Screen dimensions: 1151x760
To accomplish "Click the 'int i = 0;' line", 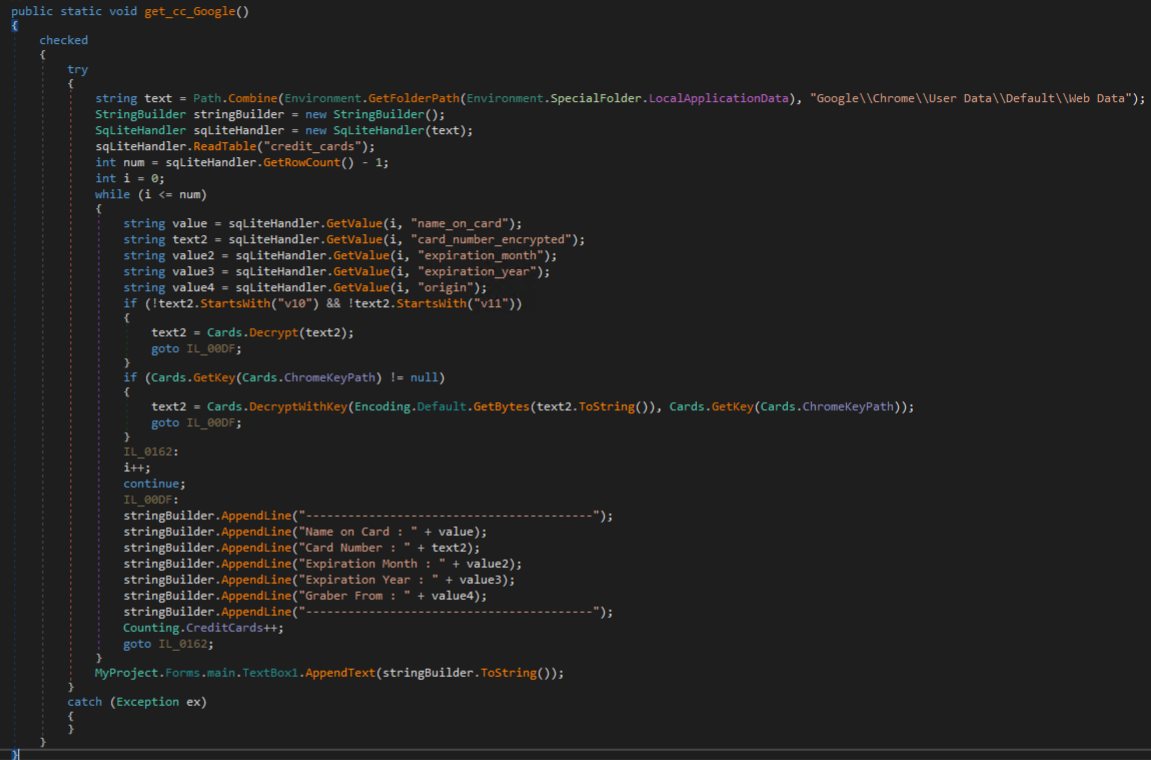I will click(x=130, y=178).
